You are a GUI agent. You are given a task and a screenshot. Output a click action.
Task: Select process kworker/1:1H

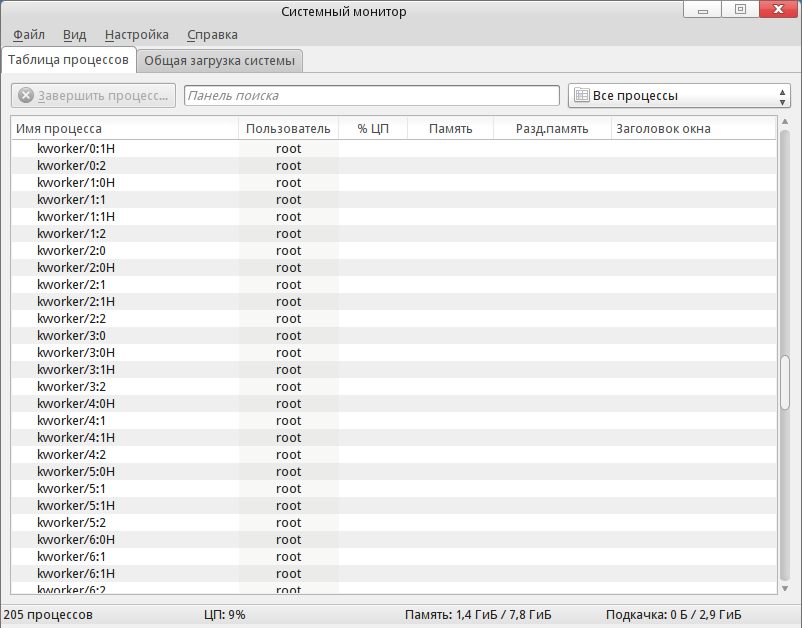tap(394, 217)
